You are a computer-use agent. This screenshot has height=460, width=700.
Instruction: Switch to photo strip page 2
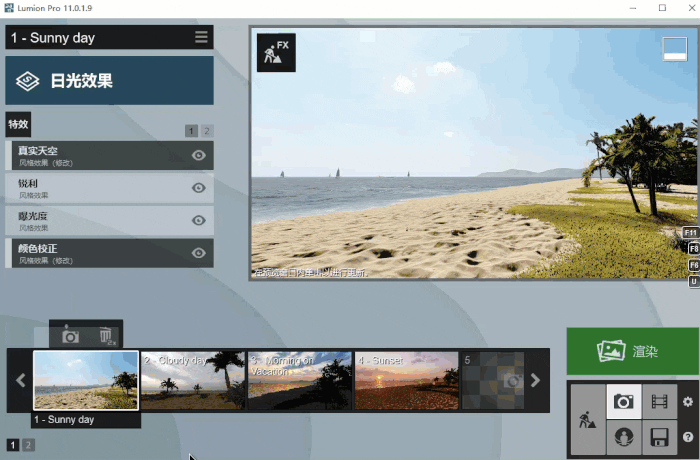(28, 445)
